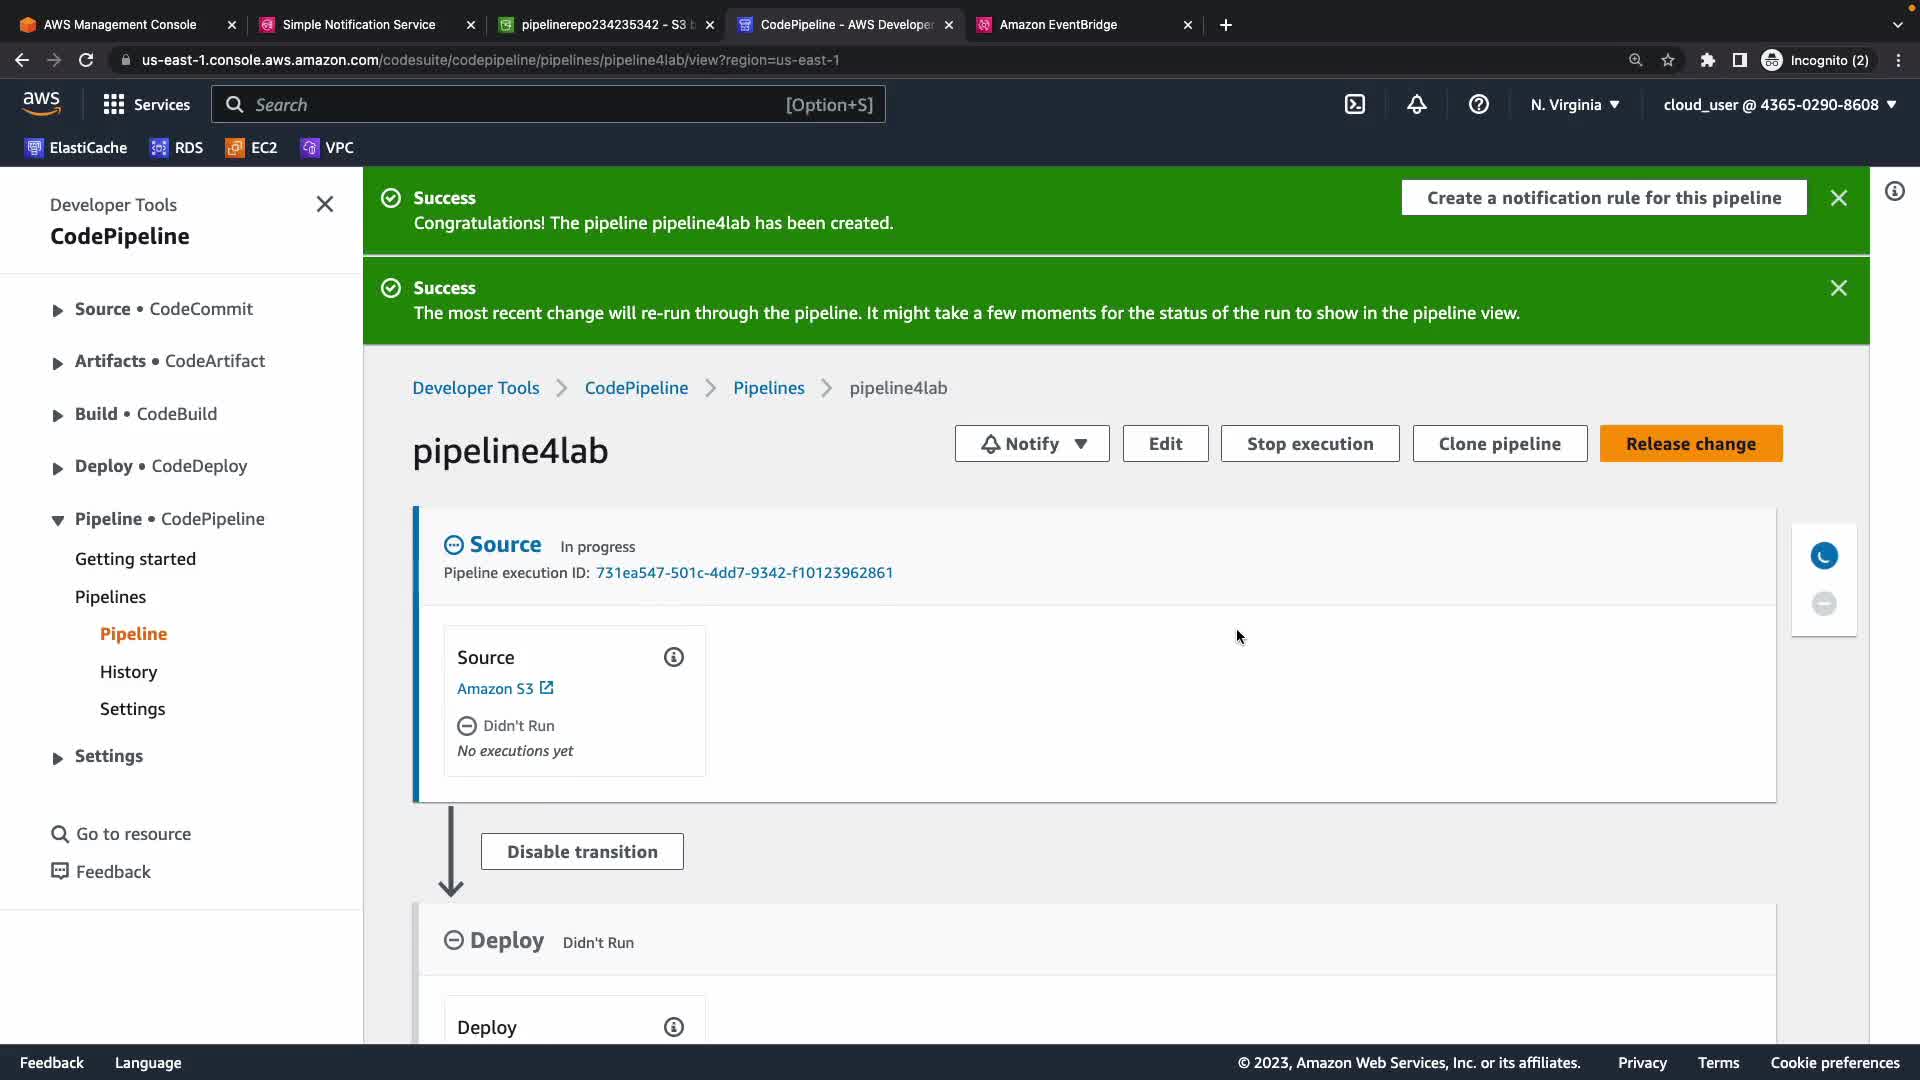Image resolution: width=1920 pixels, height=1080 pixels.
Task: Dismiss the pipeline created success banner
Action: point(1838,198)
